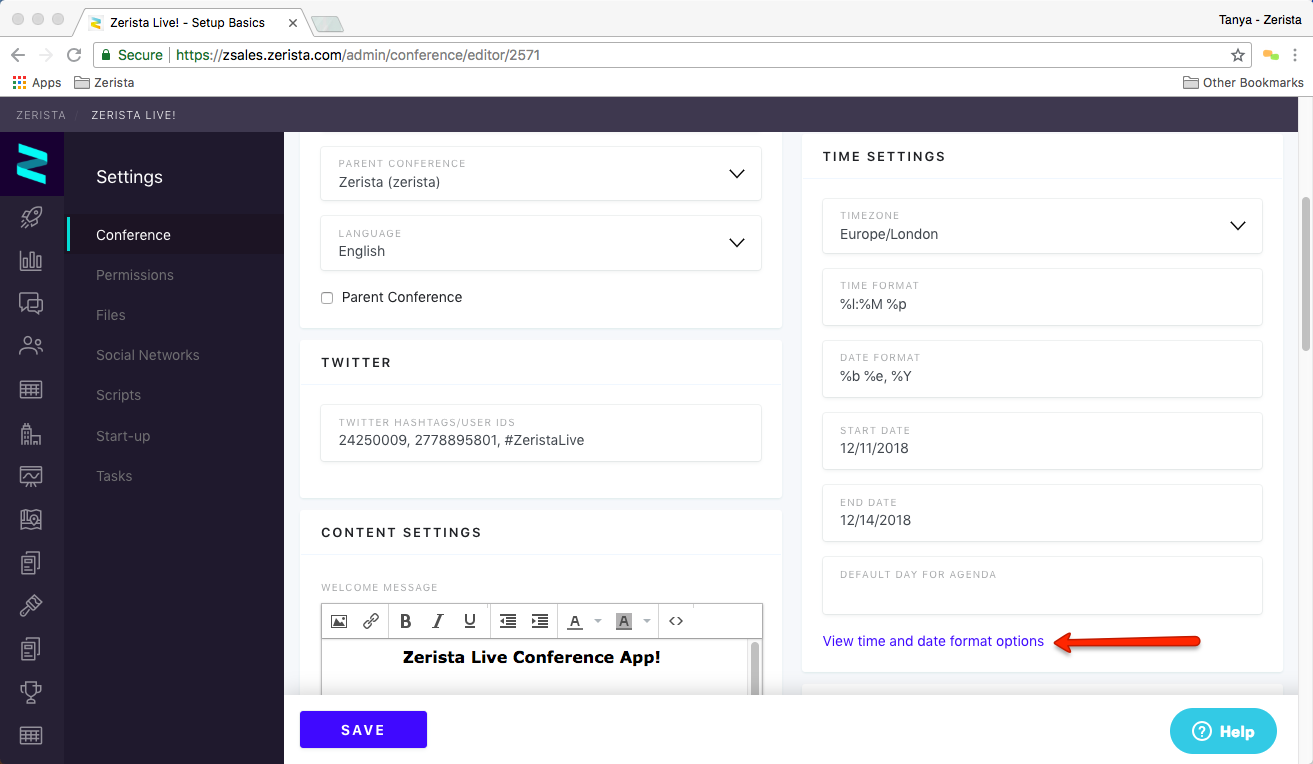Click the Start Date field
Screen dimensions: 1313x764
[x=1042, y=441]
